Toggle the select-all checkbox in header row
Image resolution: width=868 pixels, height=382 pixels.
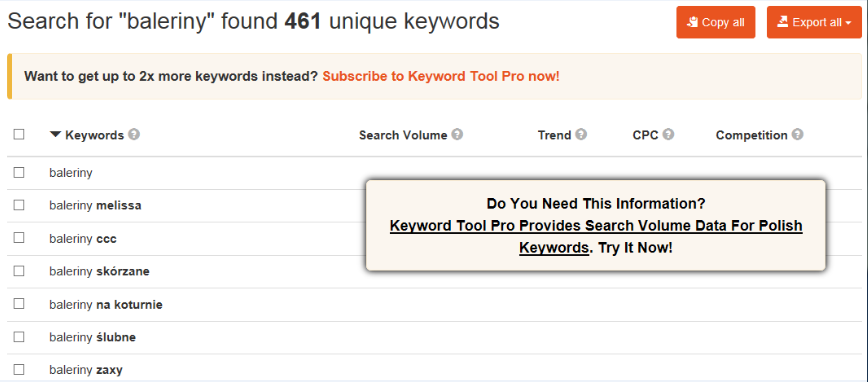click(x=19, y=135)
